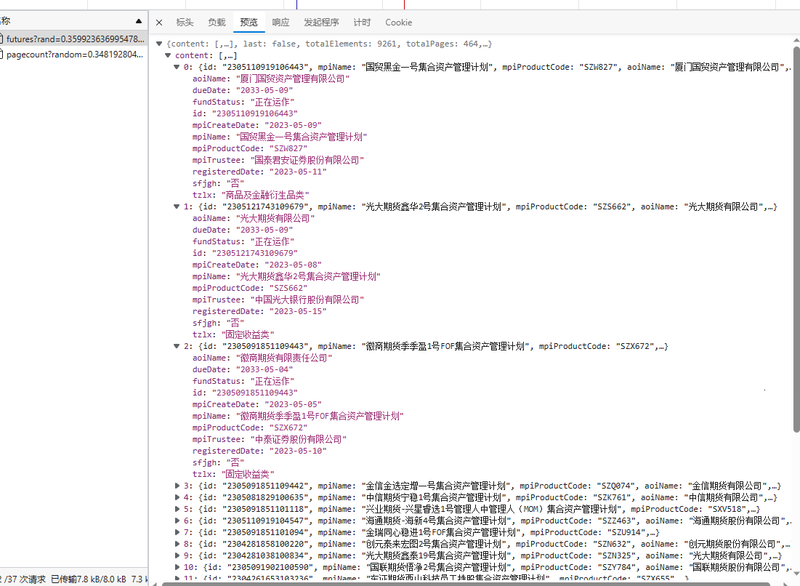Open the 负载 tab
The height and width of the screenshot is (586, 800).
(217, 22)
